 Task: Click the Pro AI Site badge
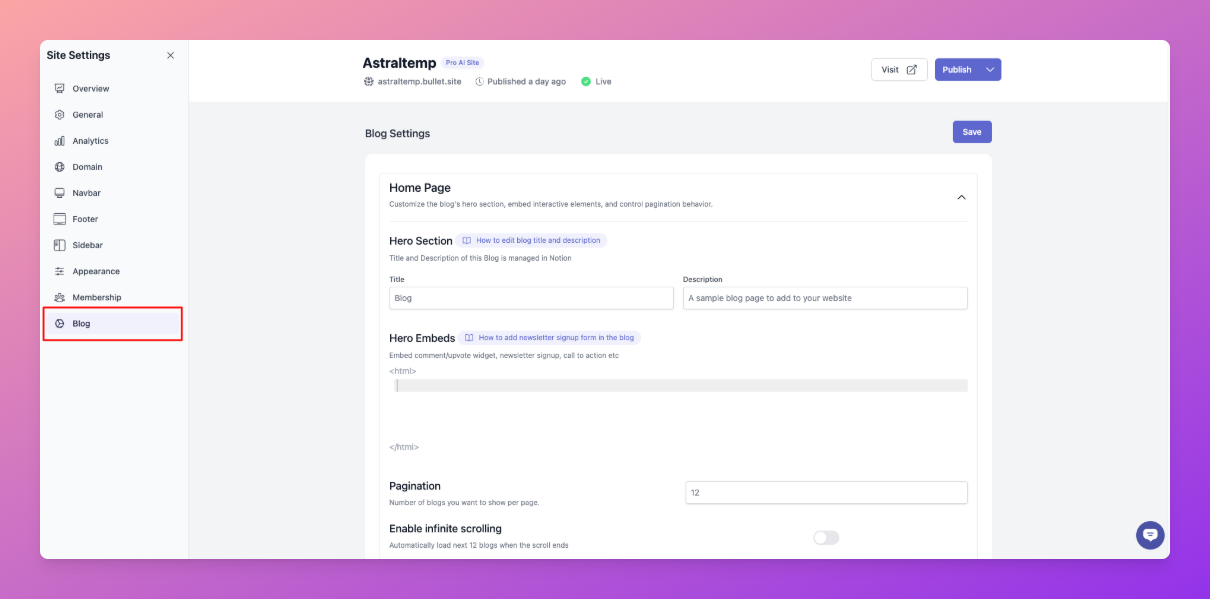point(463,62)
